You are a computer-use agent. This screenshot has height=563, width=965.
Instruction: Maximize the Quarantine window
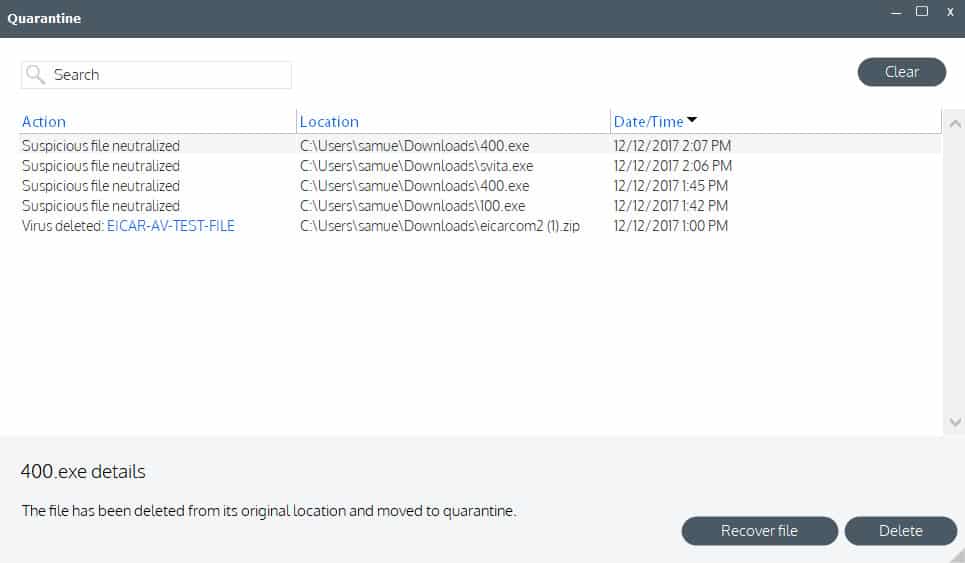tap(922, 12)
